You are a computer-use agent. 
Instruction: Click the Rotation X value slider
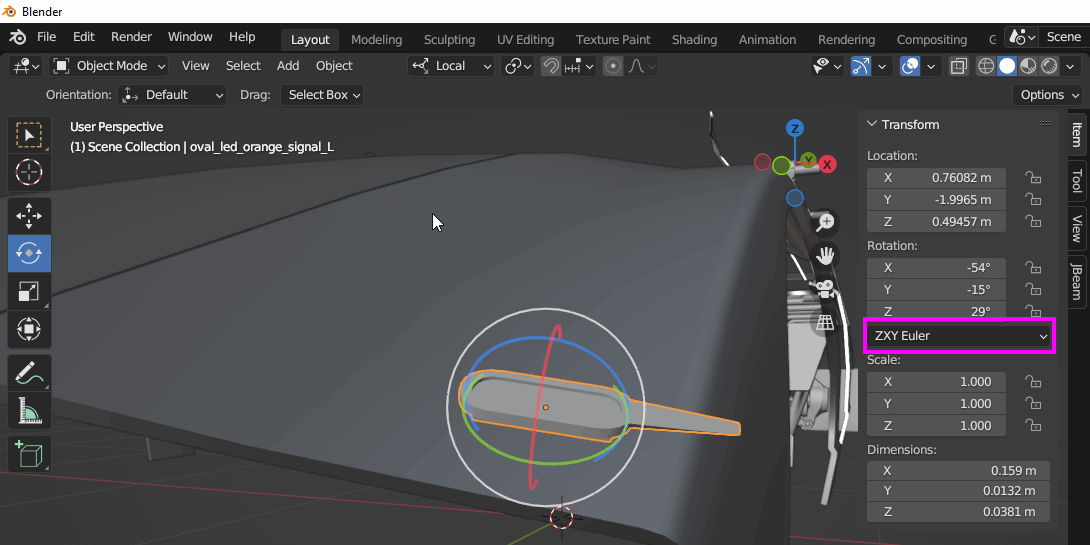tap(936, 268)
